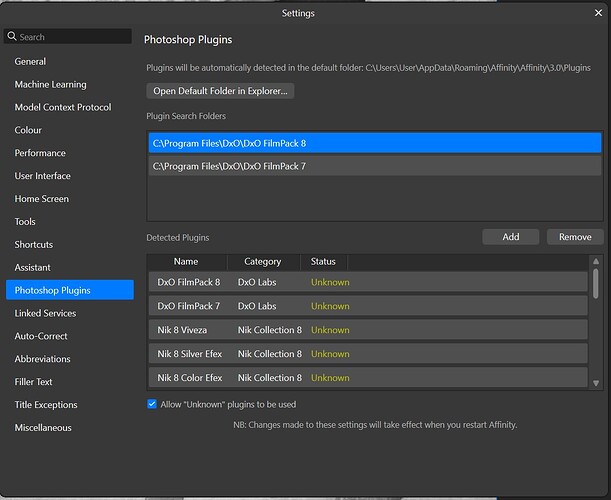Select the DxO FilmPack 7 plugin row
Screen dimensions: 611x500
[x=368, y=306]
